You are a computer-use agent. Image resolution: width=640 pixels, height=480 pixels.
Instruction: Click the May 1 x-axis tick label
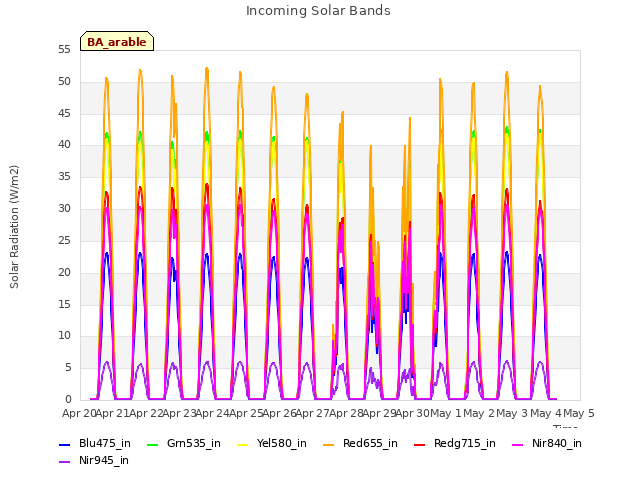coord(446,413)
